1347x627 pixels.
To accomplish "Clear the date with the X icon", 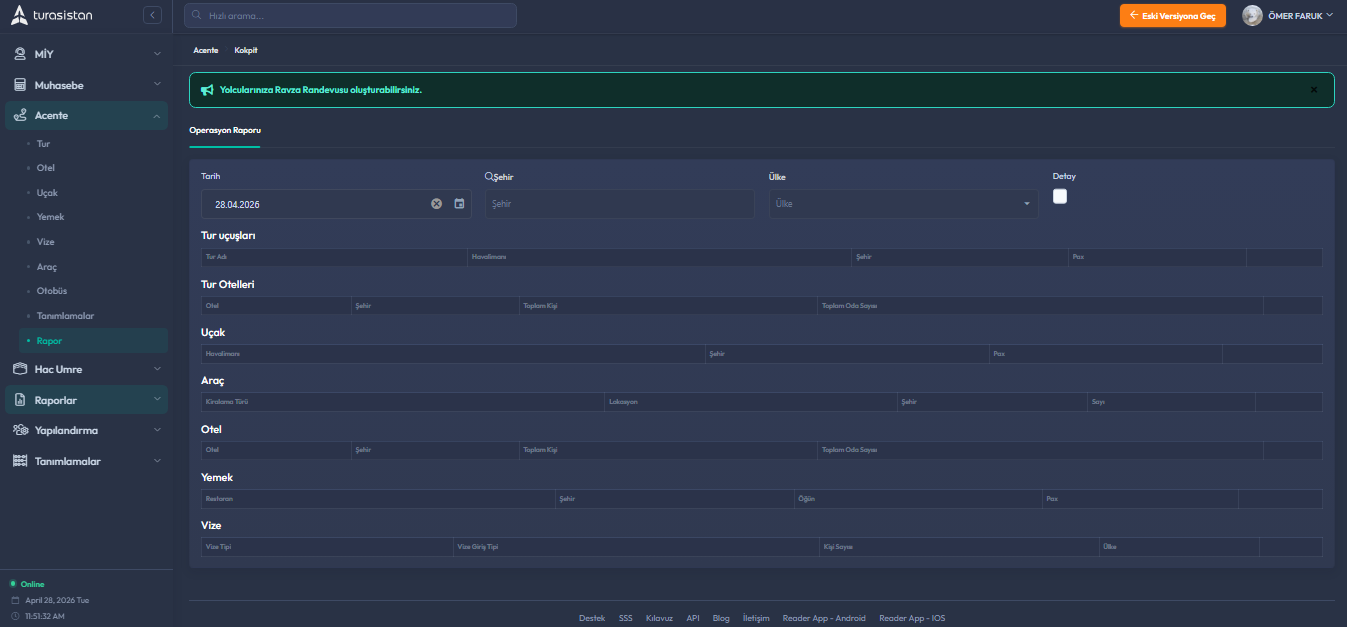I will [x=436, y=204].
